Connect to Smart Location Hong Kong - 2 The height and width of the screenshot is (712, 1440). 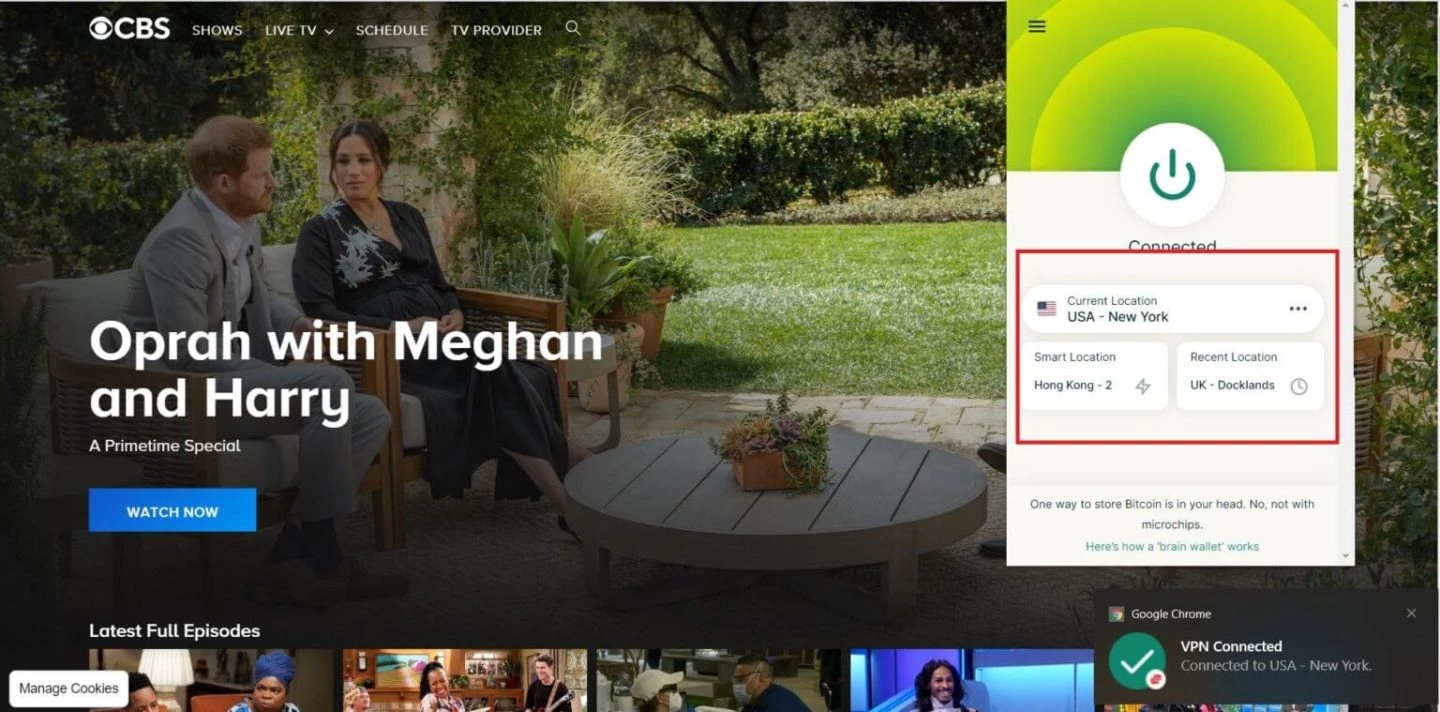point(1094,376)
